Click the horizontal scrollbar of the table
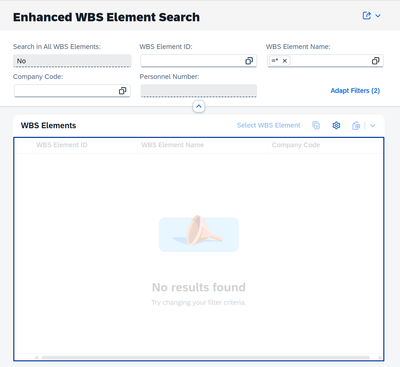The image size is (400, 367). point(206,357)
